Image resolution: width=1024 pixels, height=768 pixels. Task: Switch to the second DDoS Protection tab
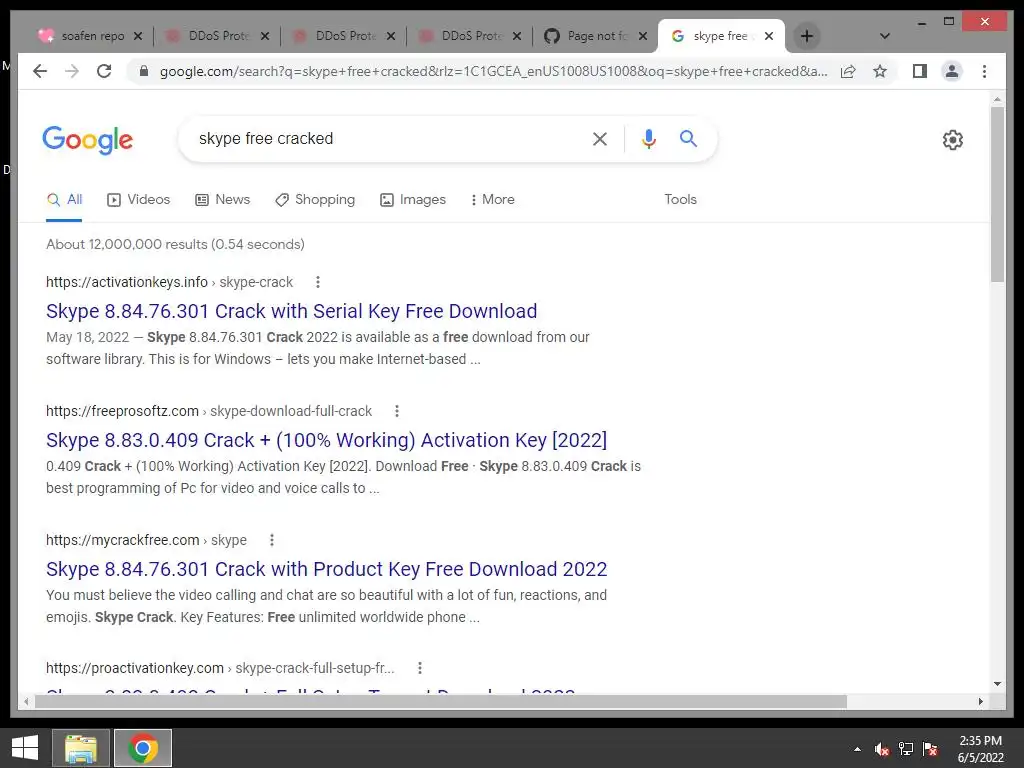coord(343,36)
